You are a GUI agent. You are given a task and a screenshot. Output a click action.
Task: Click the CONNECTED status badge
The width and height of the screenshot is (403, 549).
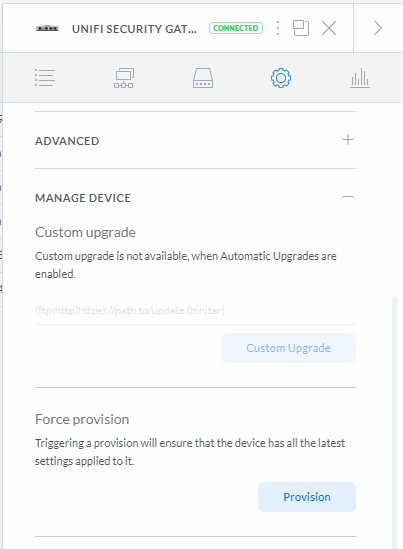point(236,28)
